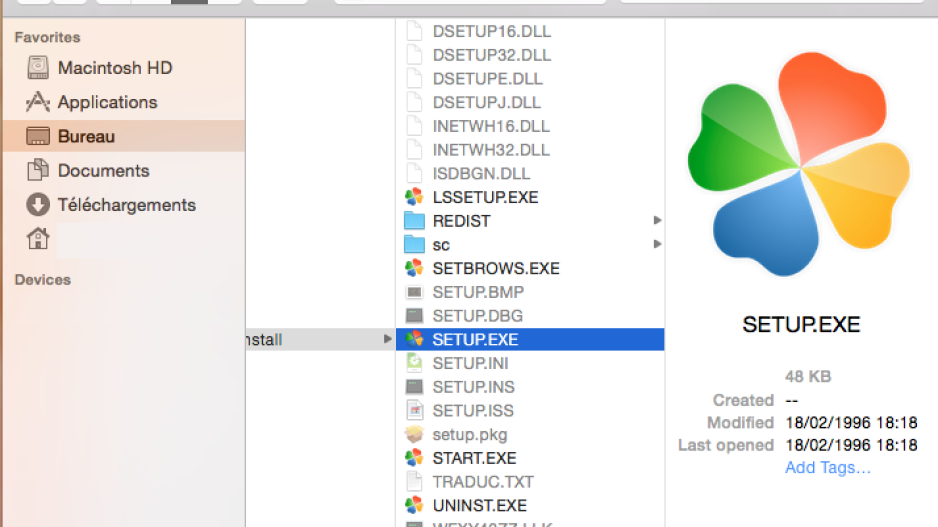Click the SETUP.BMP file icon
The height and width of the screenshot is (527, 938).
tap(414, 292)
